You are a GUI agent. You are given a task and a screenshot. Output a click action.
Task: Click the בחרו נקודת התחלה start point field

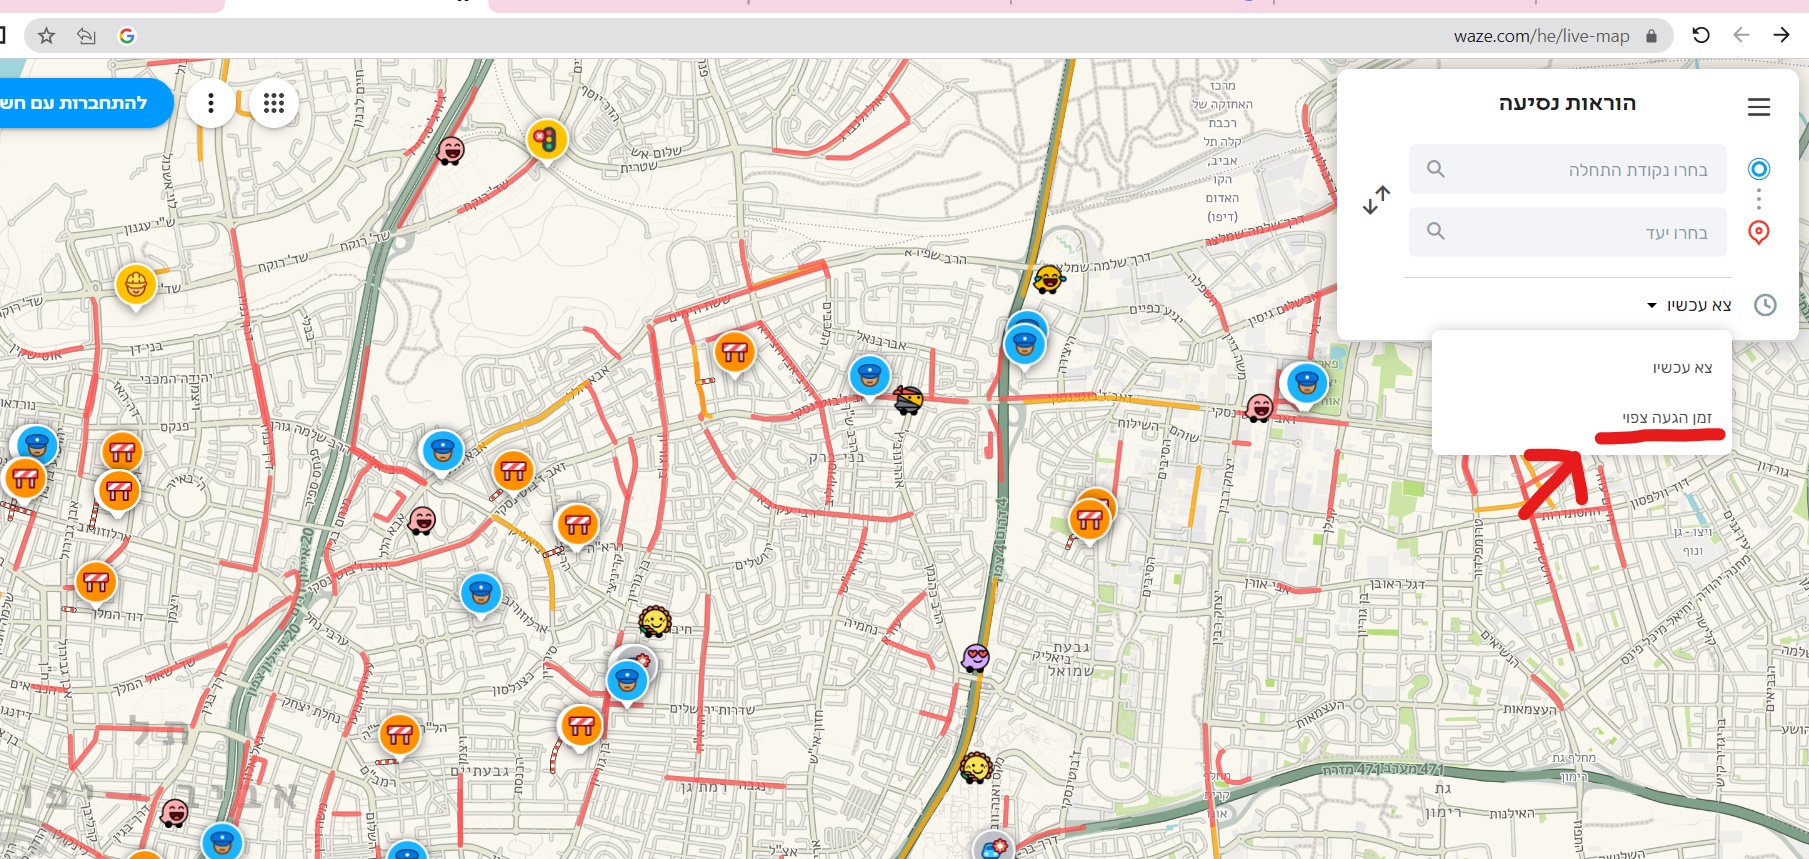pyautogui.click(x=1568, y=169)
